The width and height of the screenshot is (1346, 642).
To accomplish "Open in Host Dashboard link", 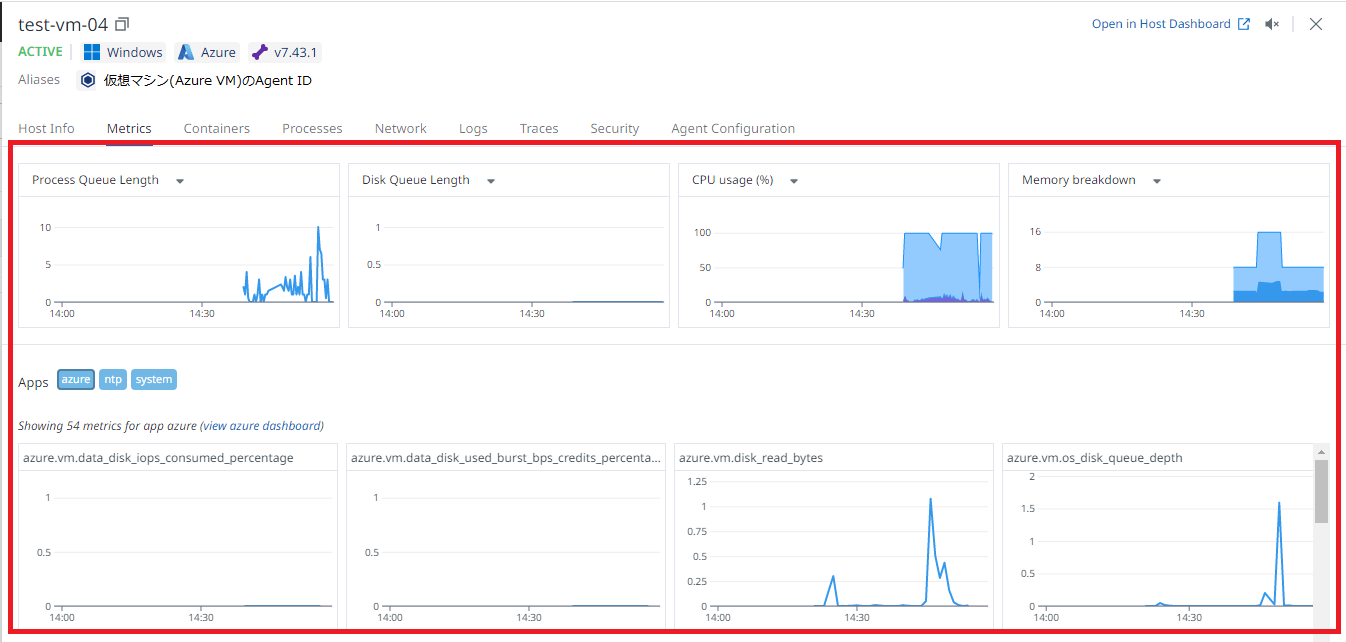I will pyautogui.click(x=1161, y=24).
